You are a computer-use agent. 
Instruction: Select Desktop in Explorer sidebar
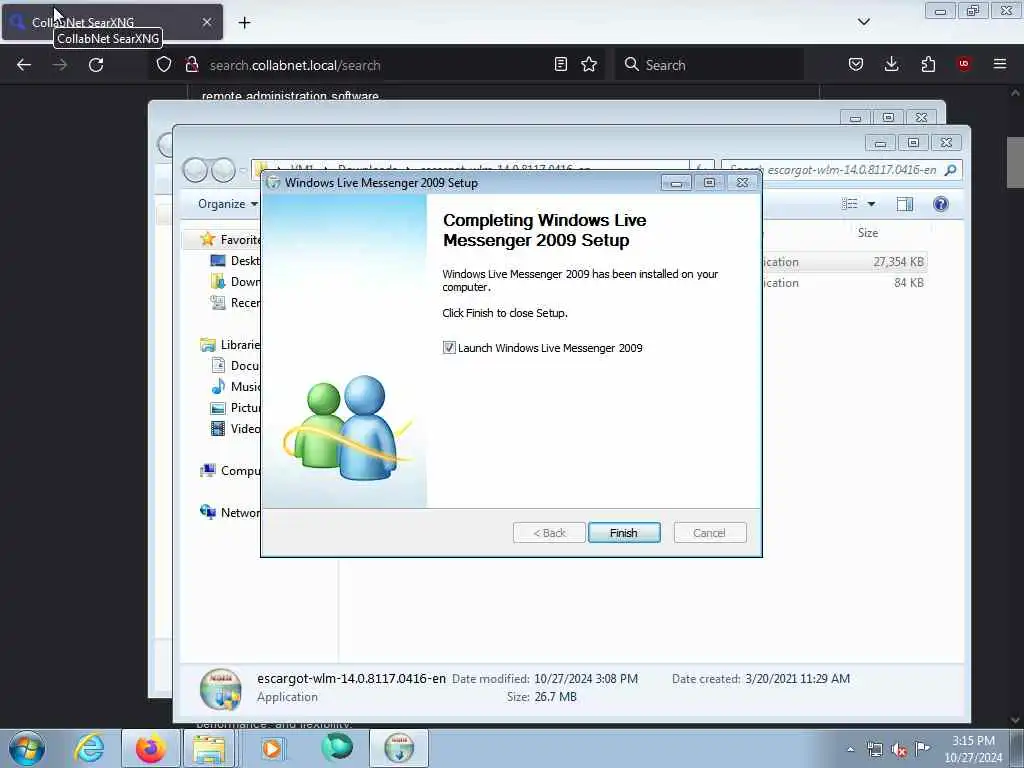235,261
